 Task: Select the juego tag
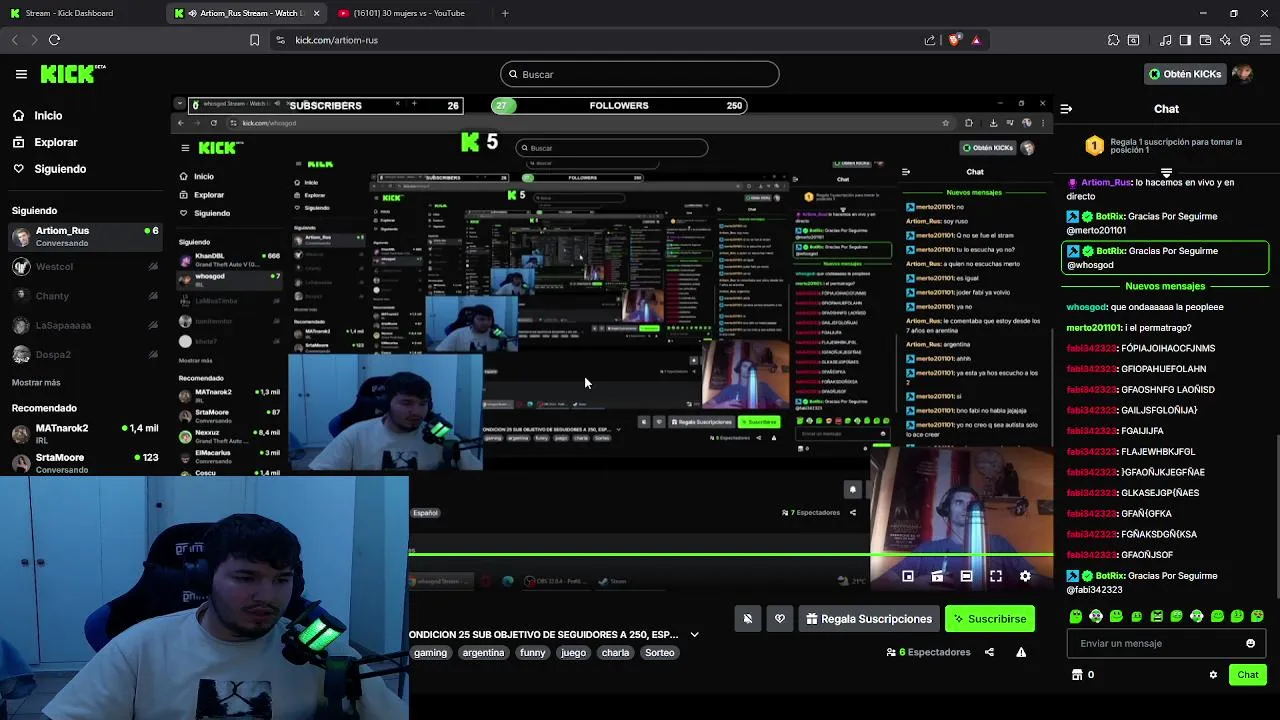[x=574, y=653]
